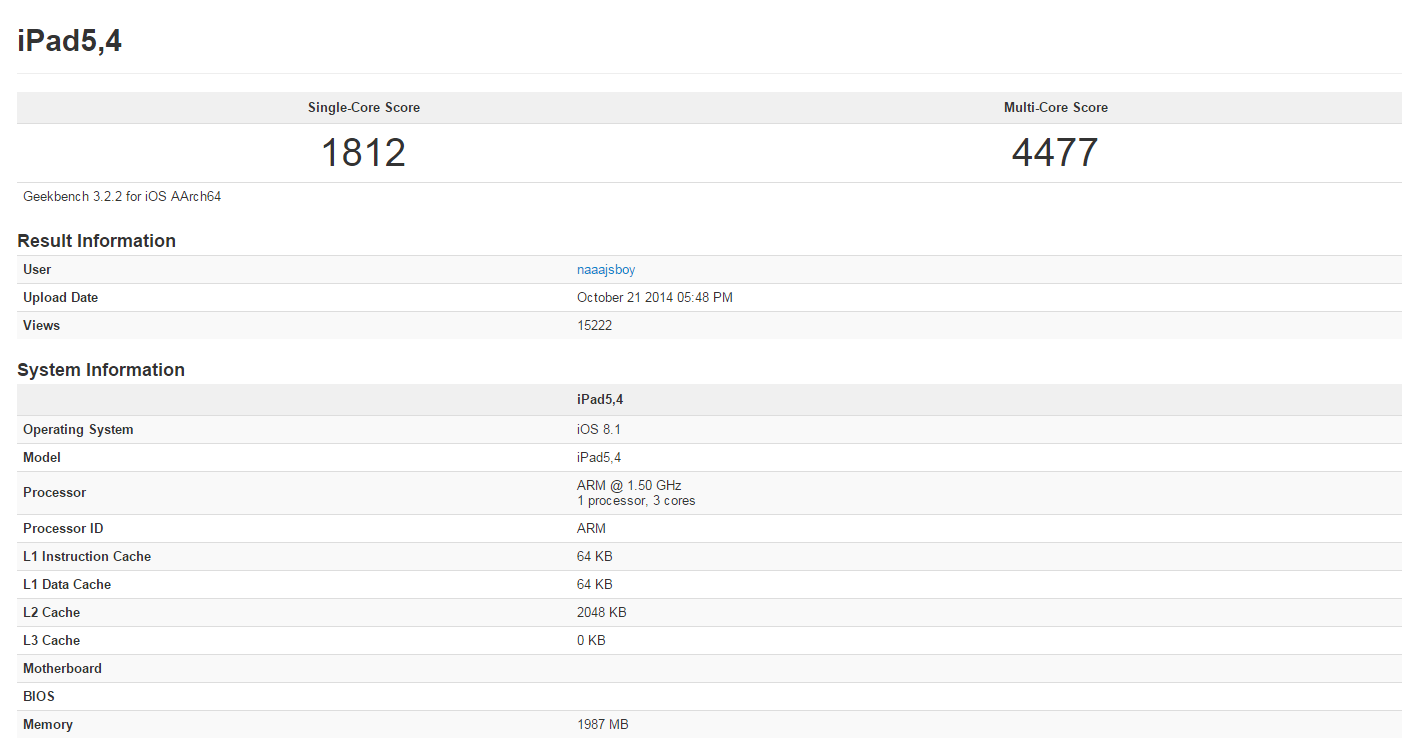The width and height of the screenshot is (1416, 756).
Task: Select the multi-core score 4477
Action: pos(1055,153)
